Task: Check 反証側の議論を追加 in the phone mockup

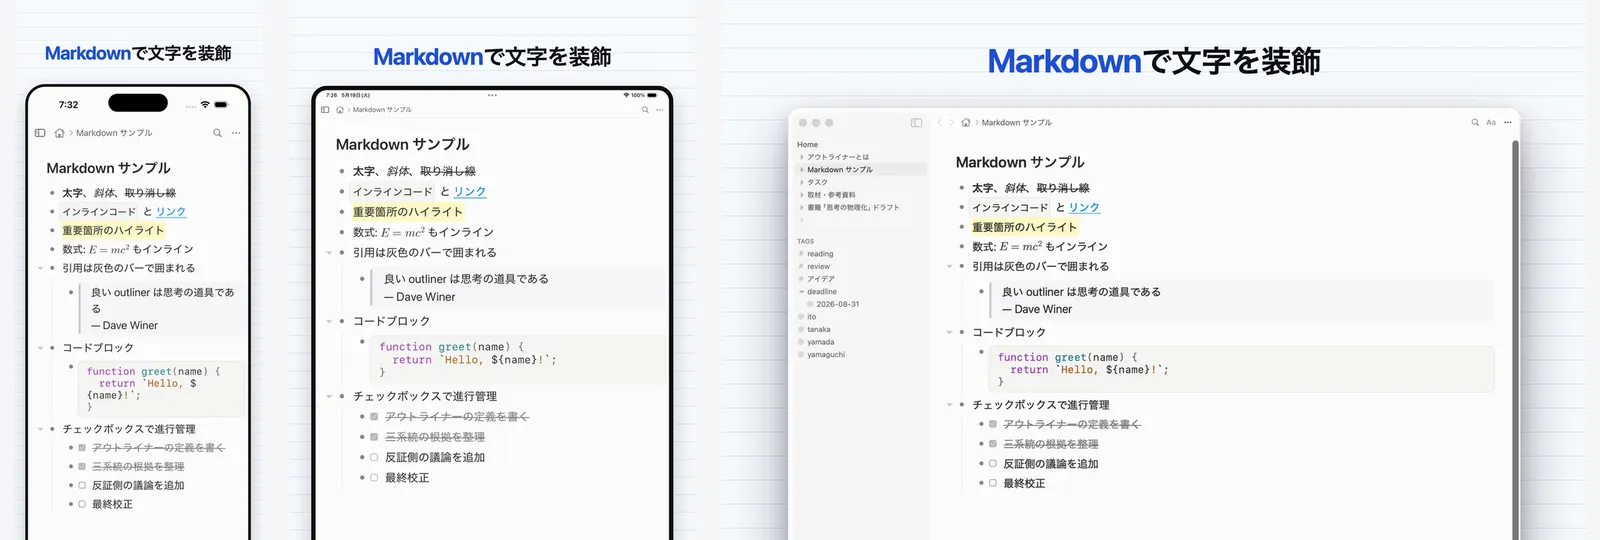Action: [x=82, y=486]
